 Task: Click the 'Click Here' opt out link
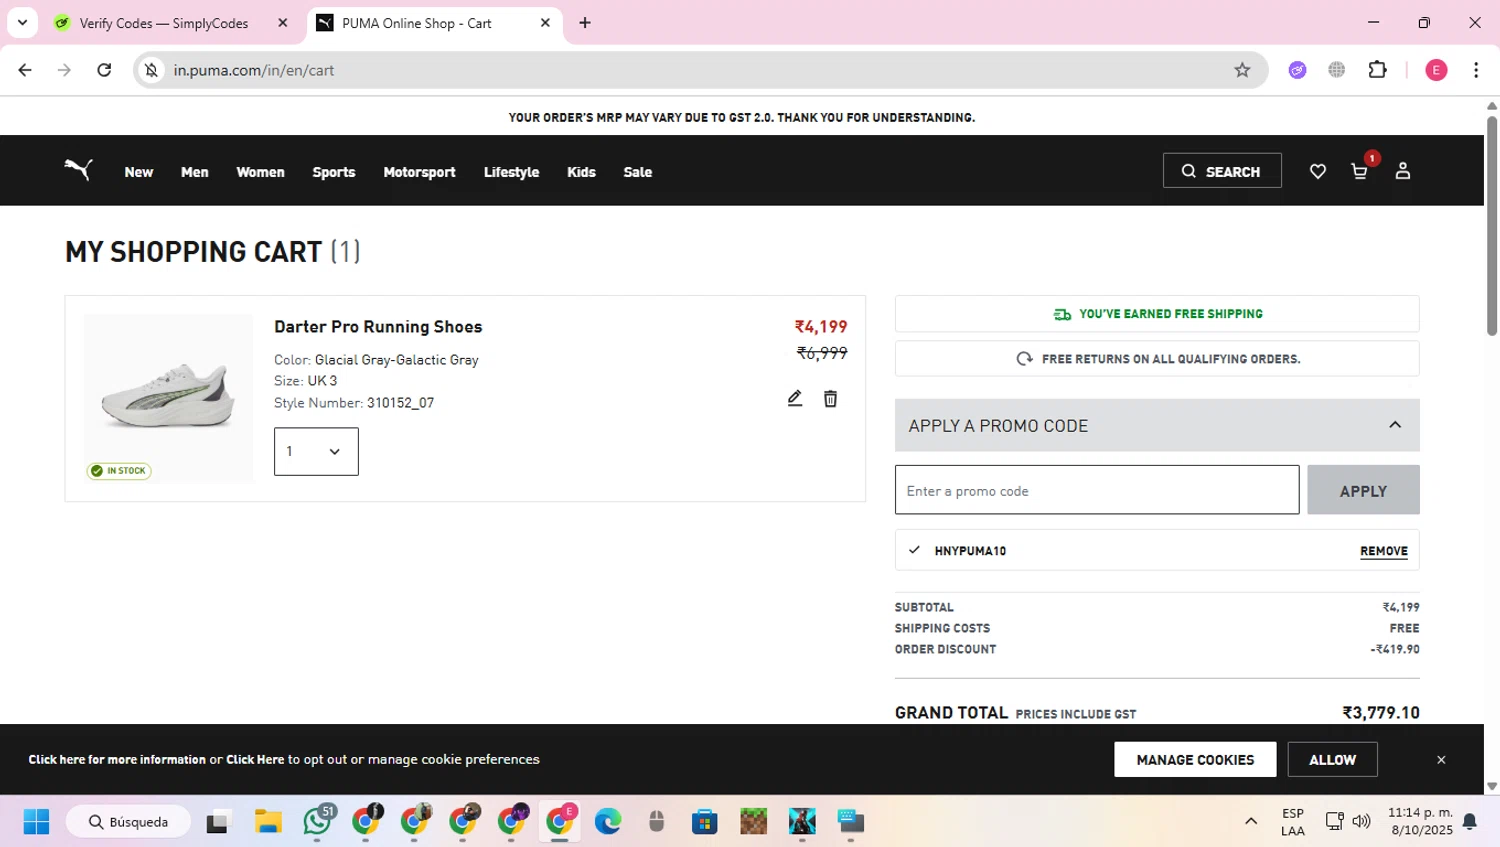click(255, 760)
